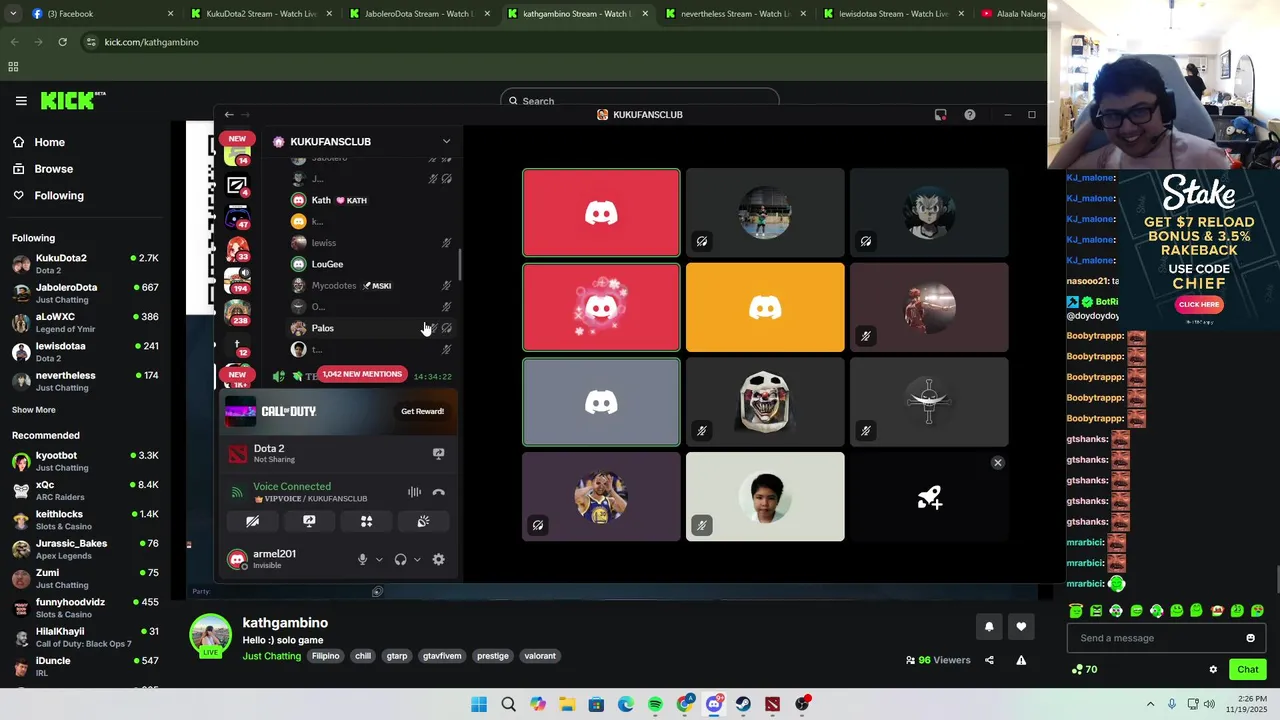Jump to 1,042 New Mentions

click(362, 374)
